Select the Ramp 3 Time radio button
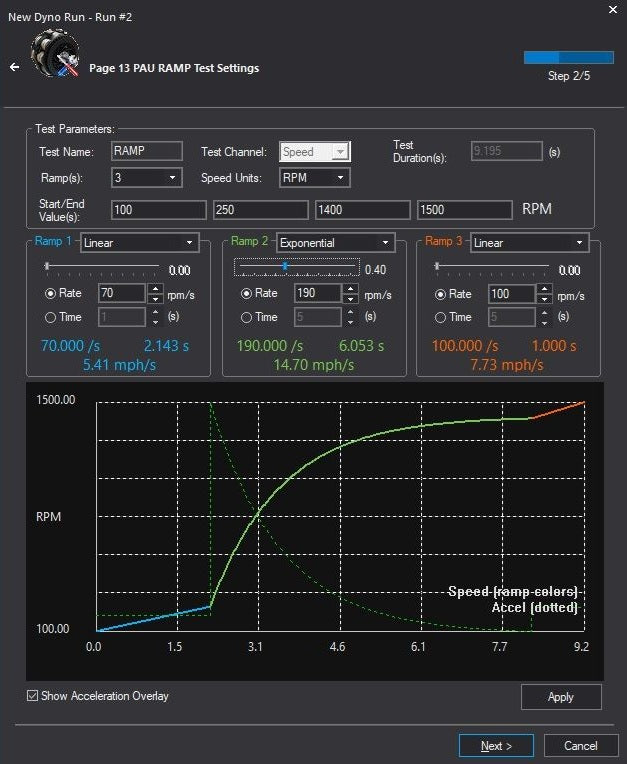The image size is (627, 764). (x=440, y=318)
